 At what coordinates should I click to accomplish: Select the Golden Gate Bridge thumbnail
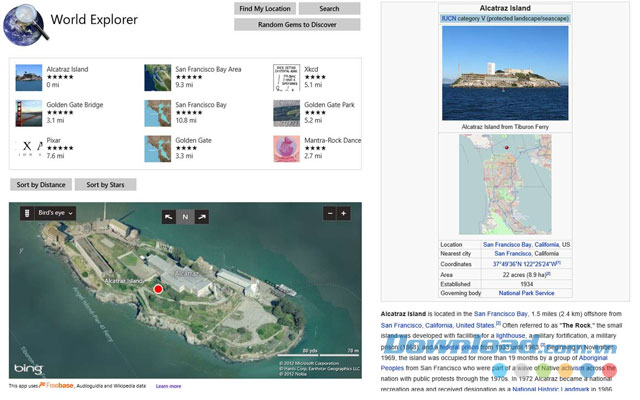[x=29, y=113]
